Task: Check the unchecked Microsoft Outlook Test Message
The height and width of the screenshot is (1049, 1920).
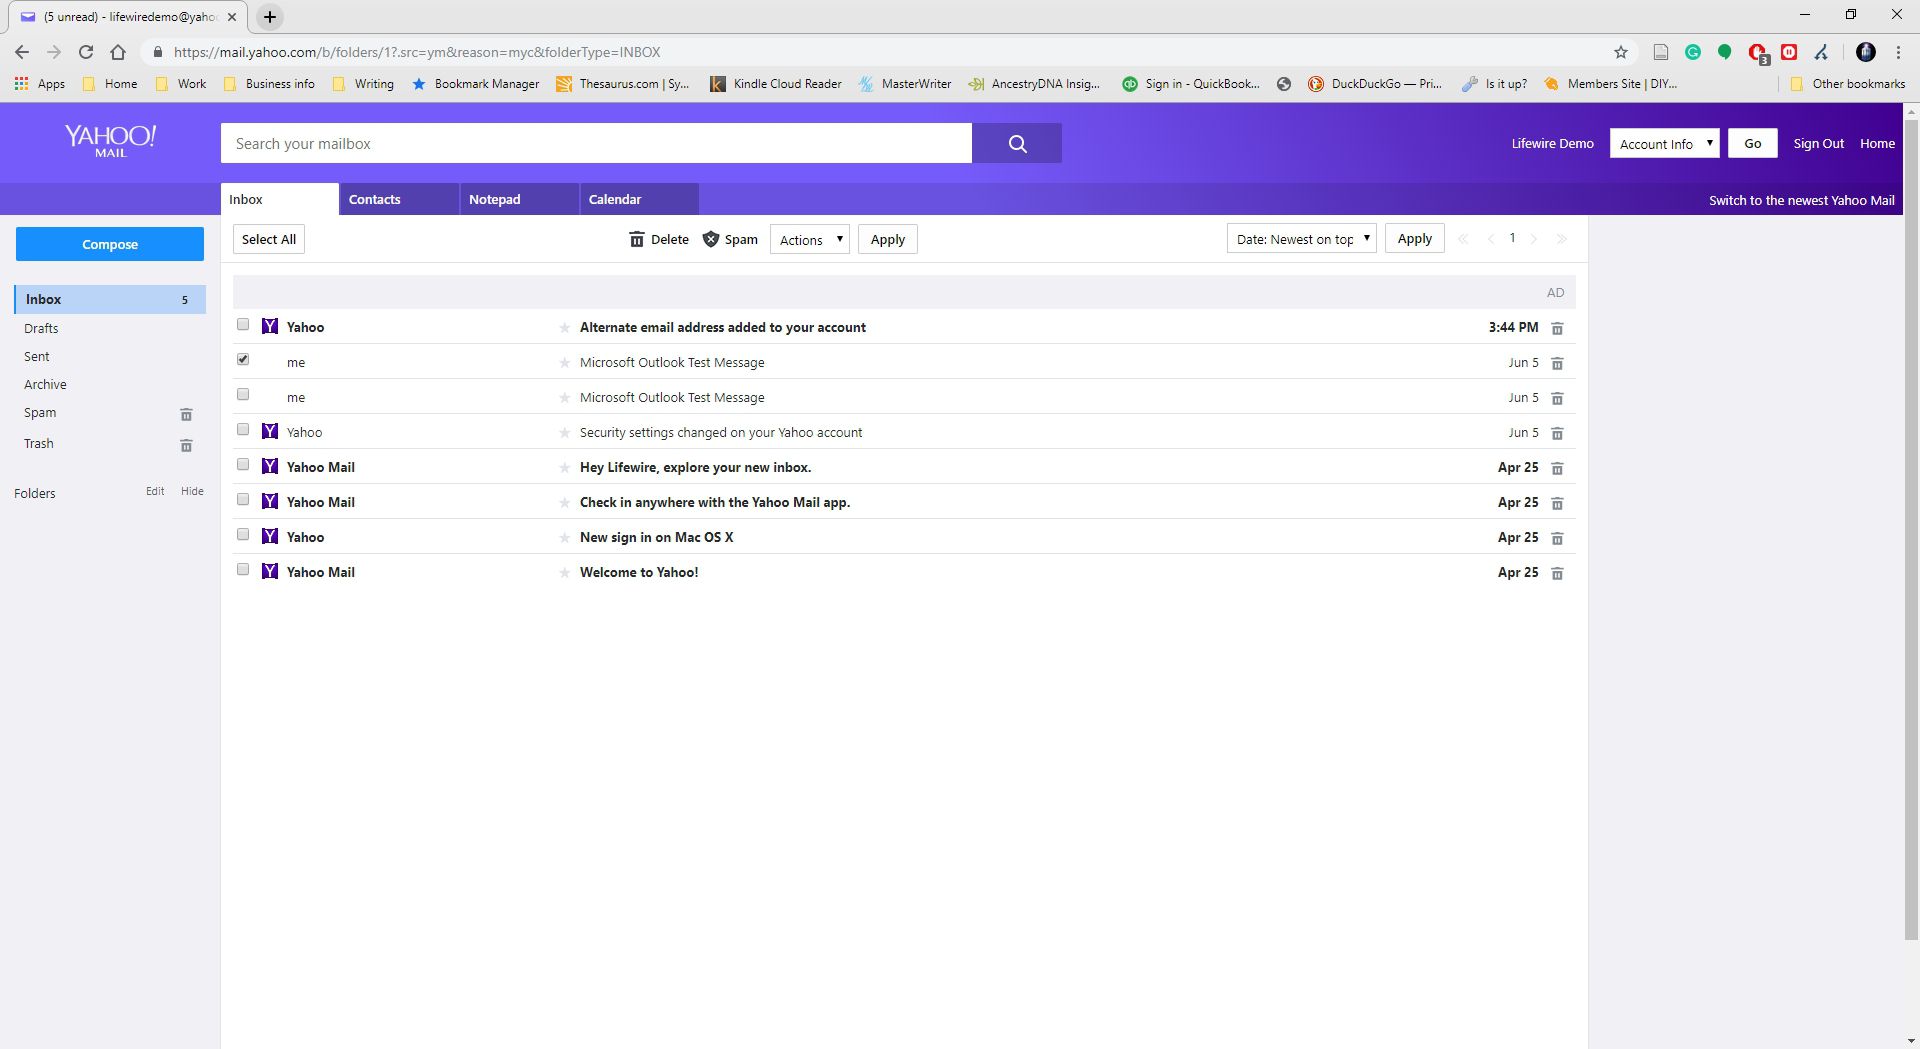Action: pyautogui.click(x=243, y=394)
